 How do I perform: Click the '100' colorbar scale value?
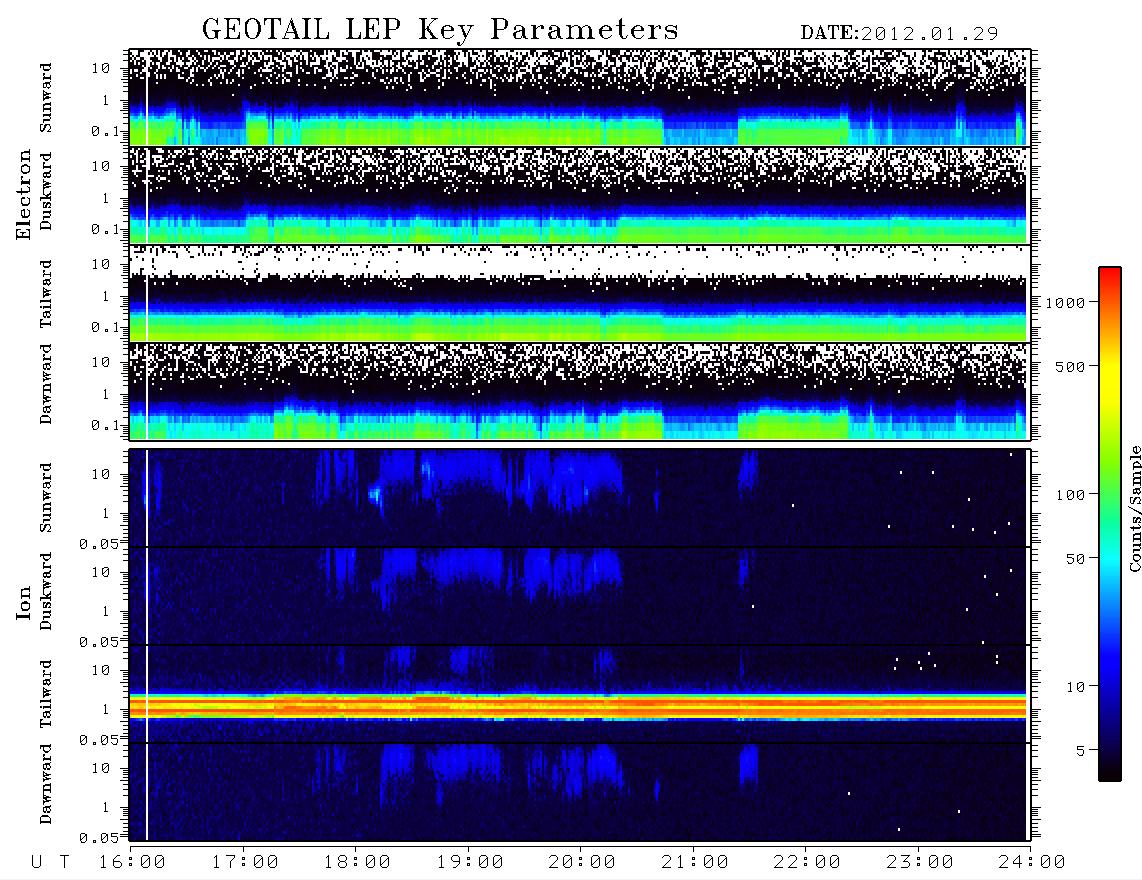coord(1070,495)
